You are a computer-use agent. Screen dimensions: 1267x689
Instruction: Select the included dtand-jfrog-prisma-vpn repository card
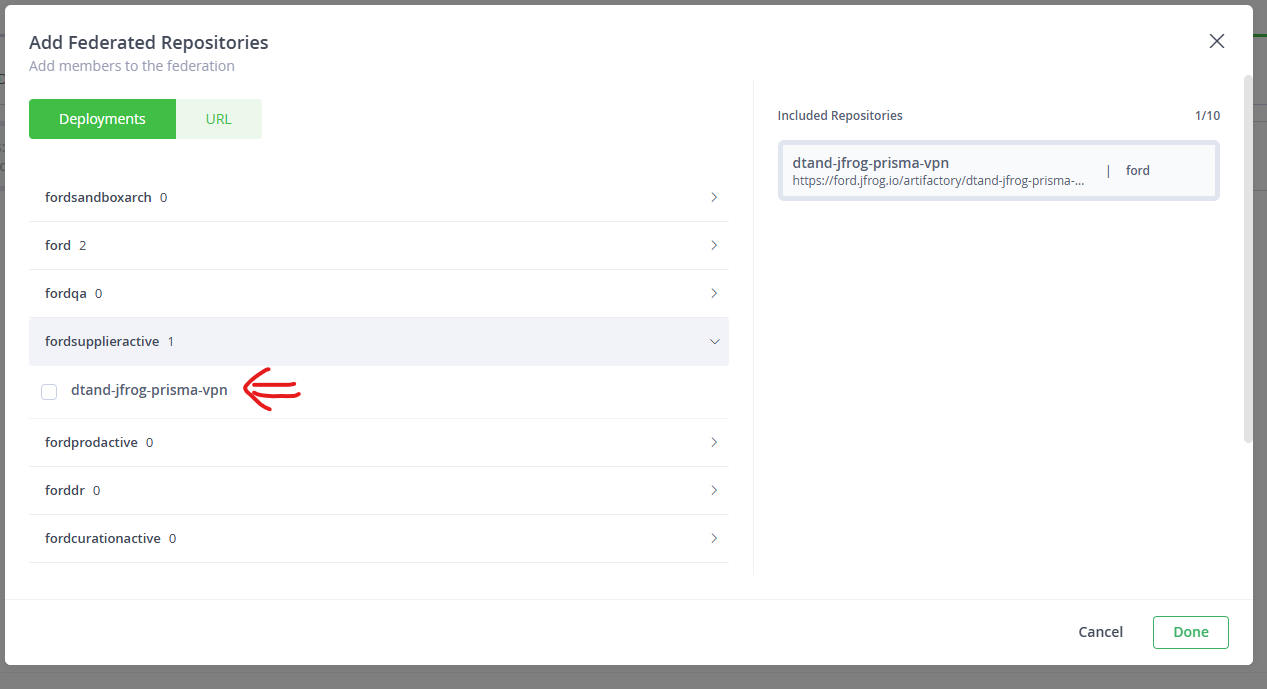click(x=998, y=171)
